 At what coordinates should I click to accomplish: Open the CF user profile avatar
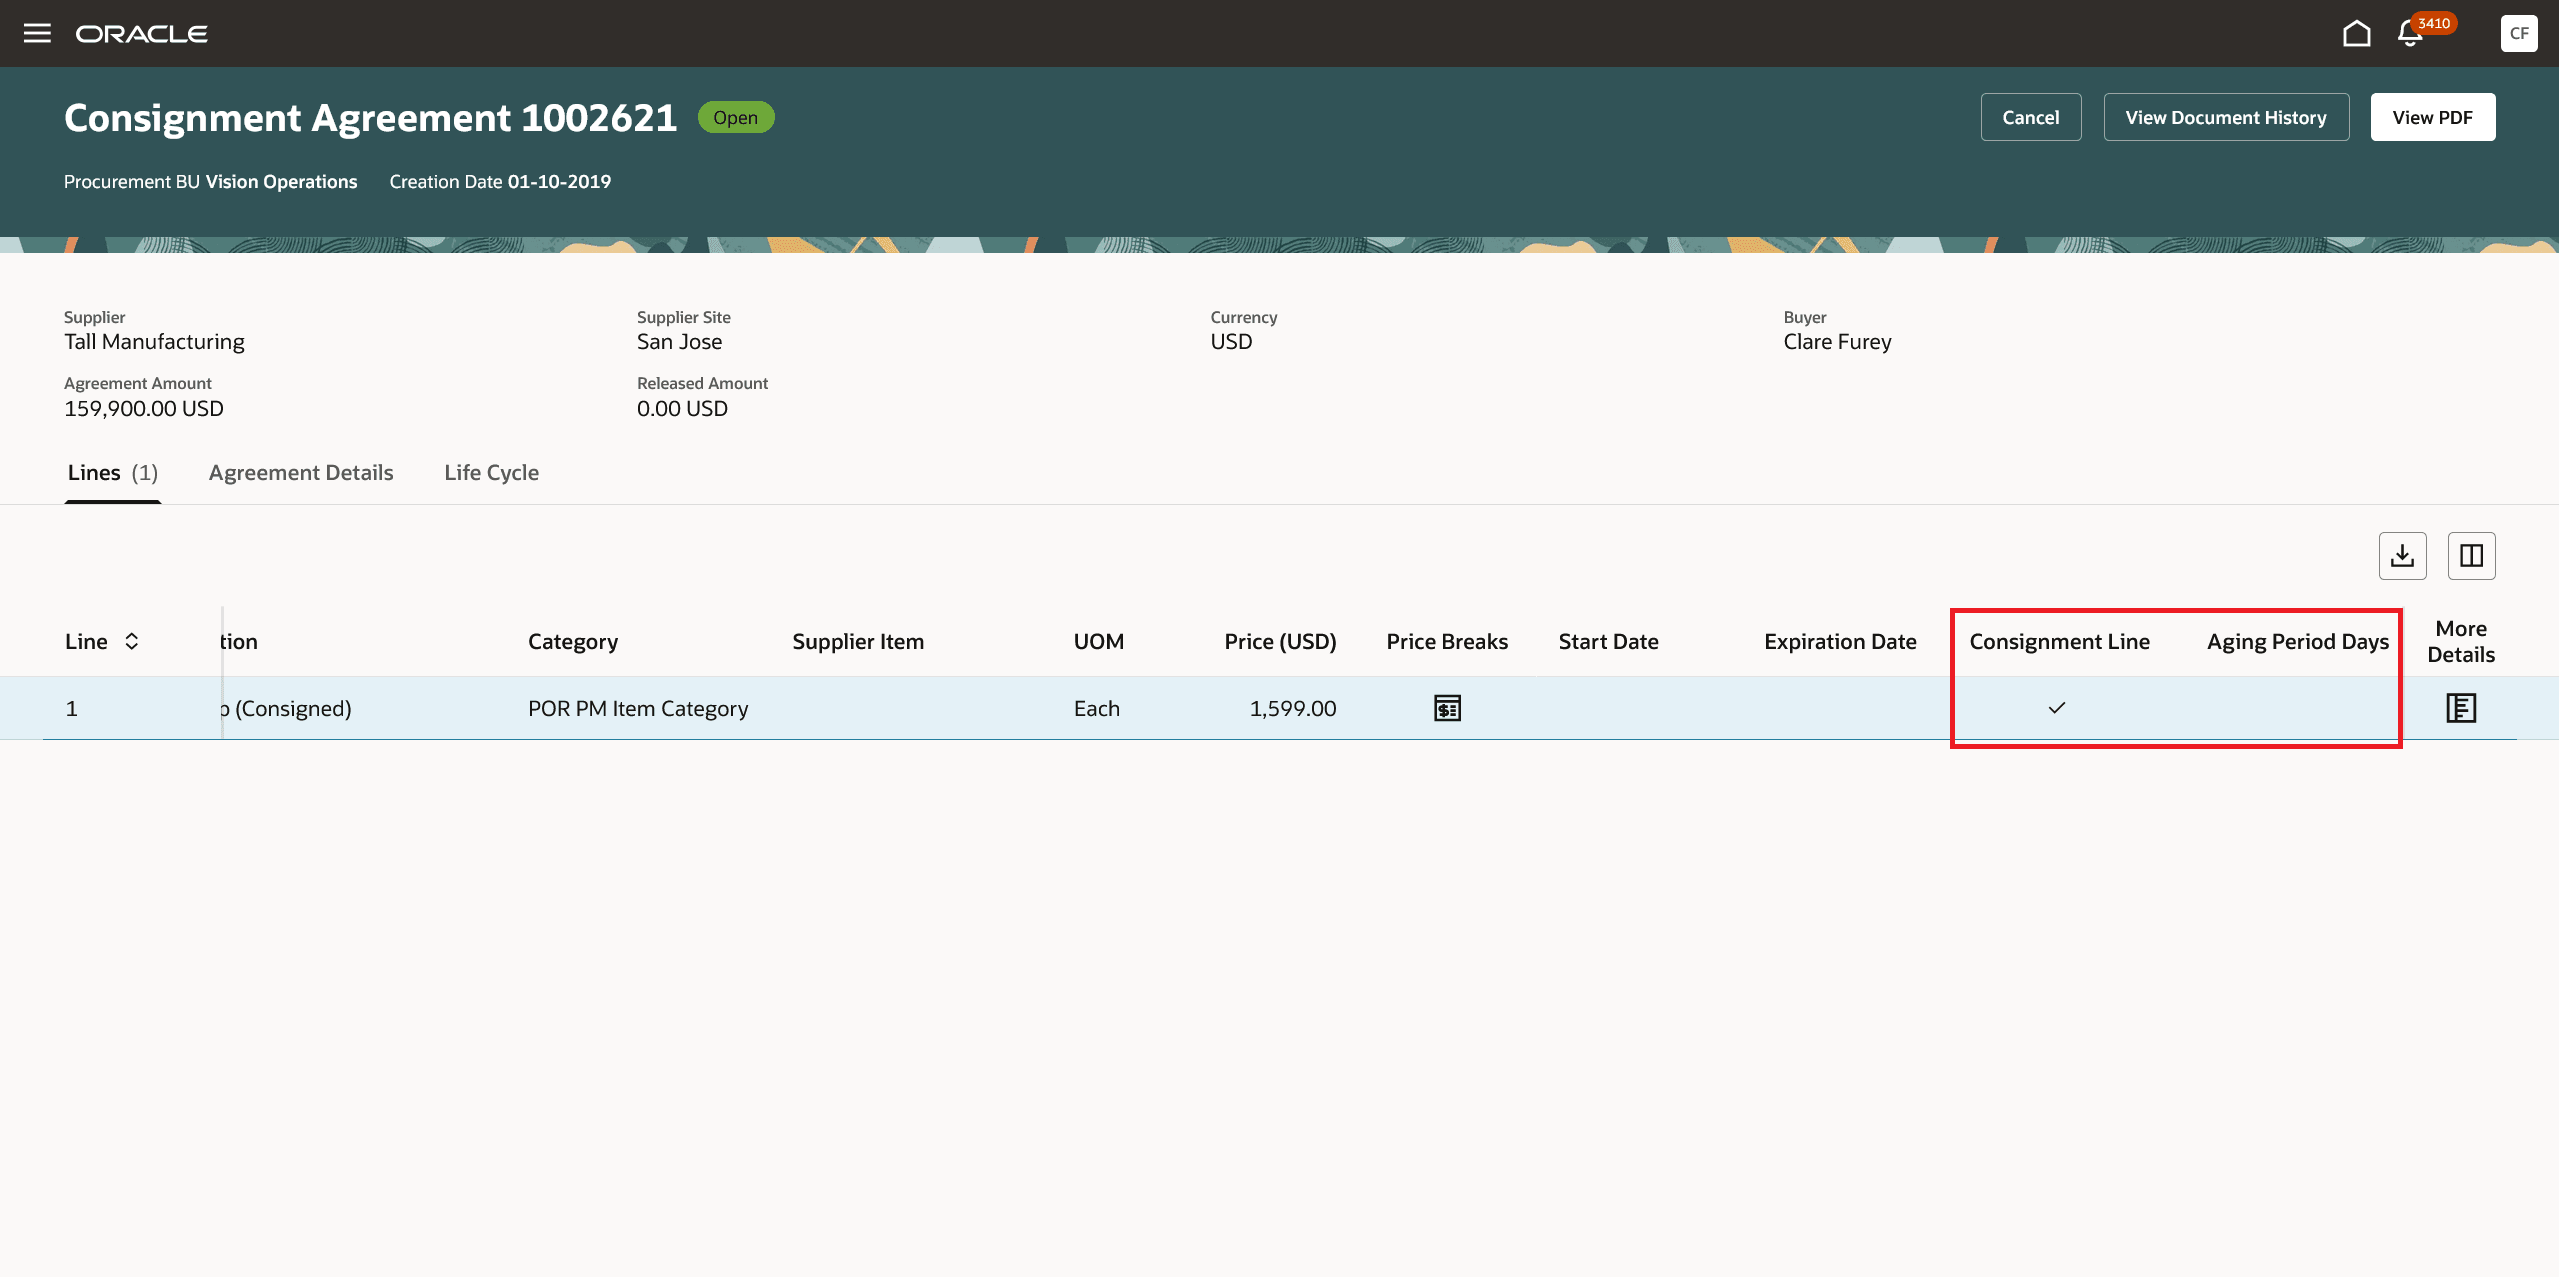coord(2518,33)
